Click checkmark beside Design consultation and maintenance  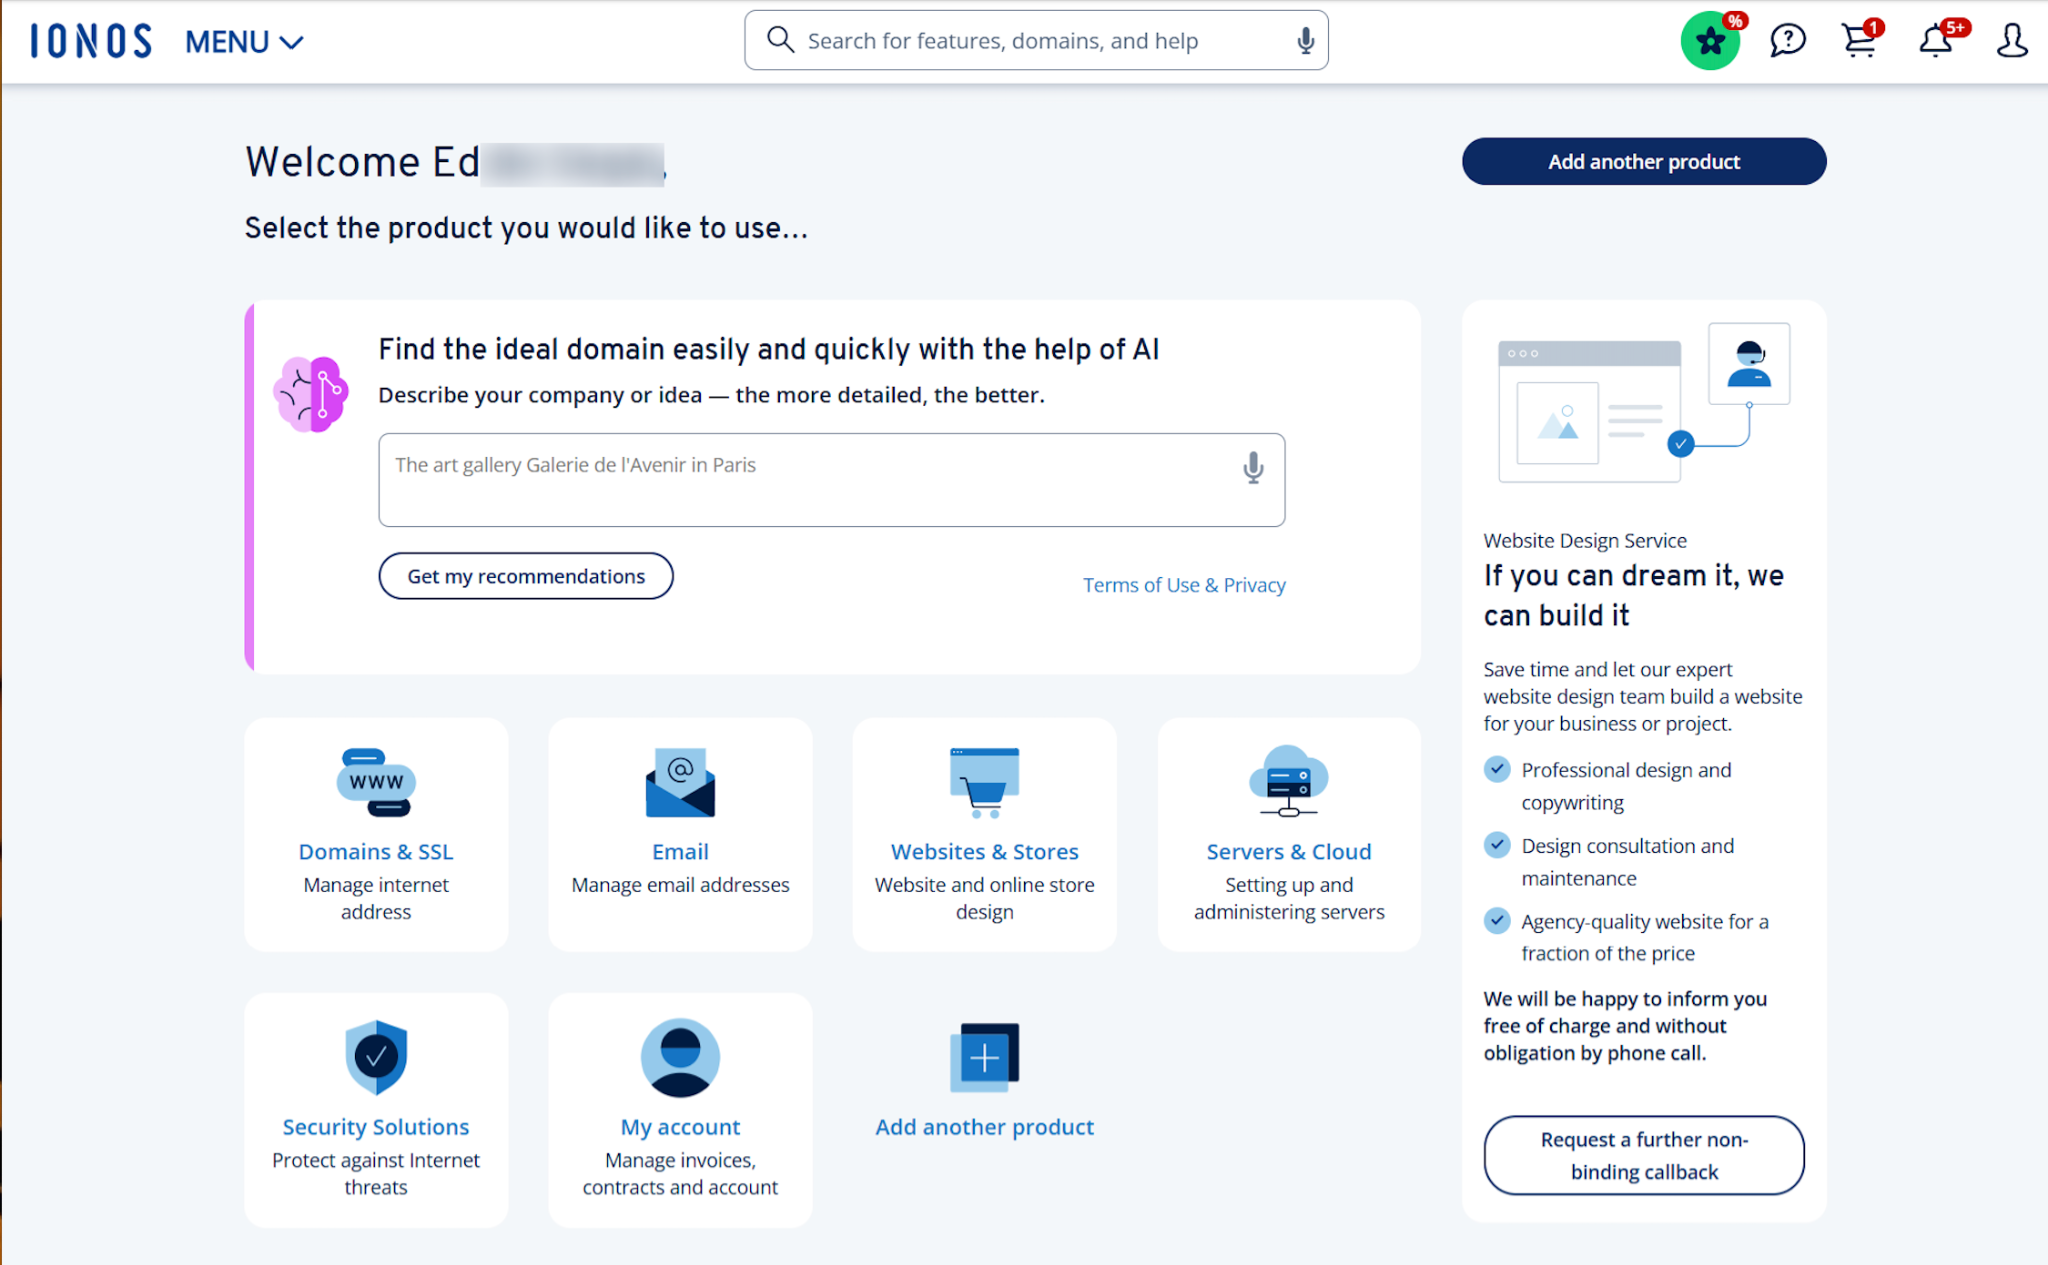(1497, 845)
